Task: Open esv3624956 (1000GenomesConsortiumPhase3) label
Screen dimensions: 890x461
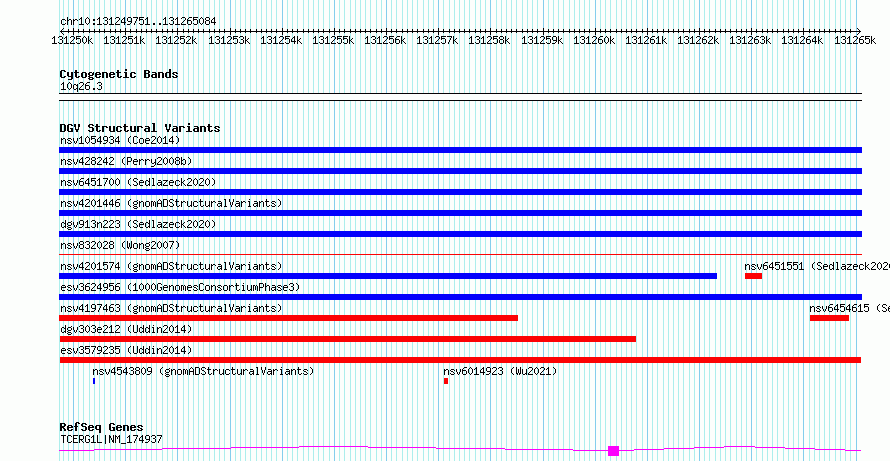Action: tap(180, 287)
